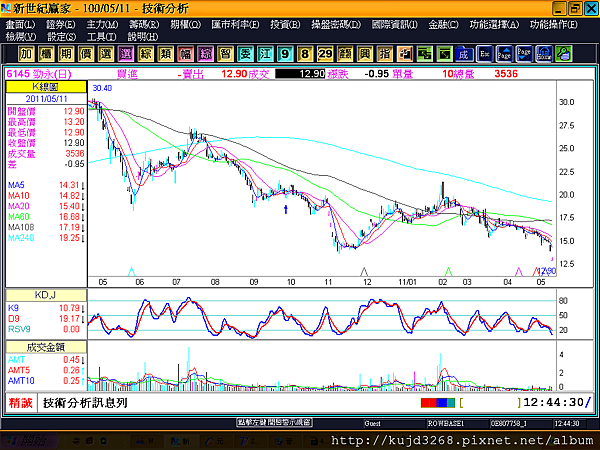600x450 pixels.
Task: Click the green triangle marker near 02
Action: coord(448,272)
